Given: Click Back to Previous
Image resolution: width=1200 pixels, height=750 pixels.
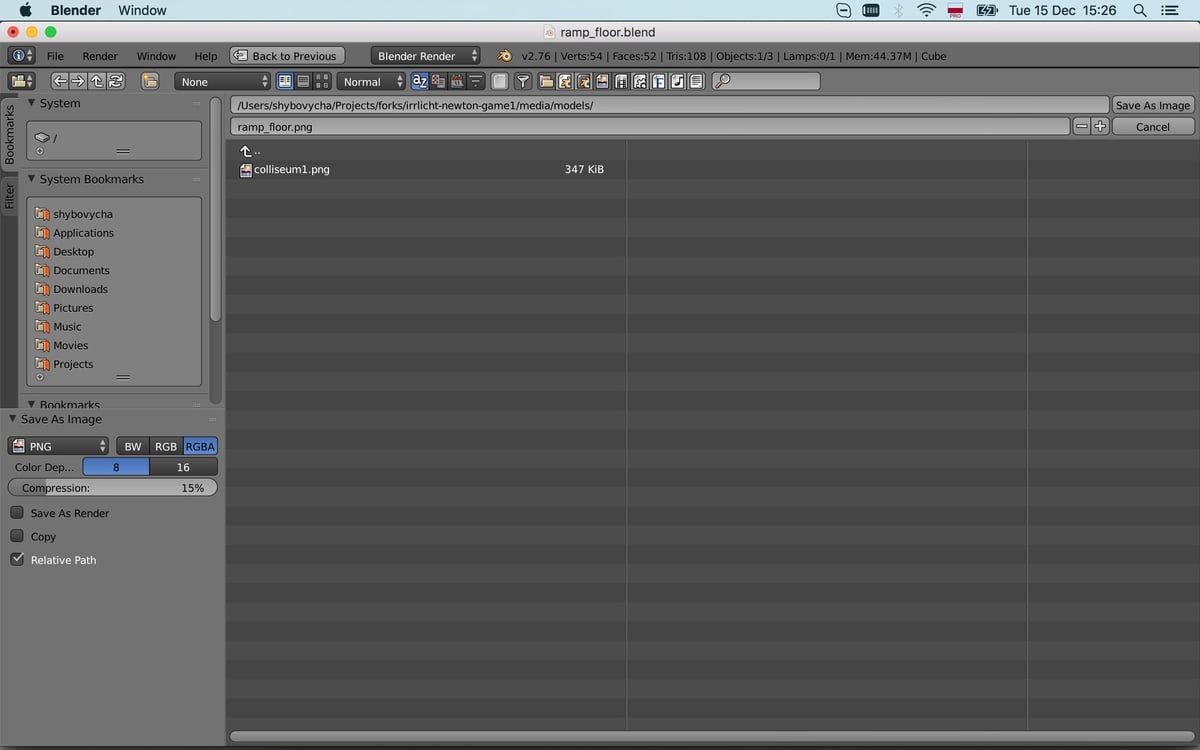Looking at the screenshot, I should 287,55.
